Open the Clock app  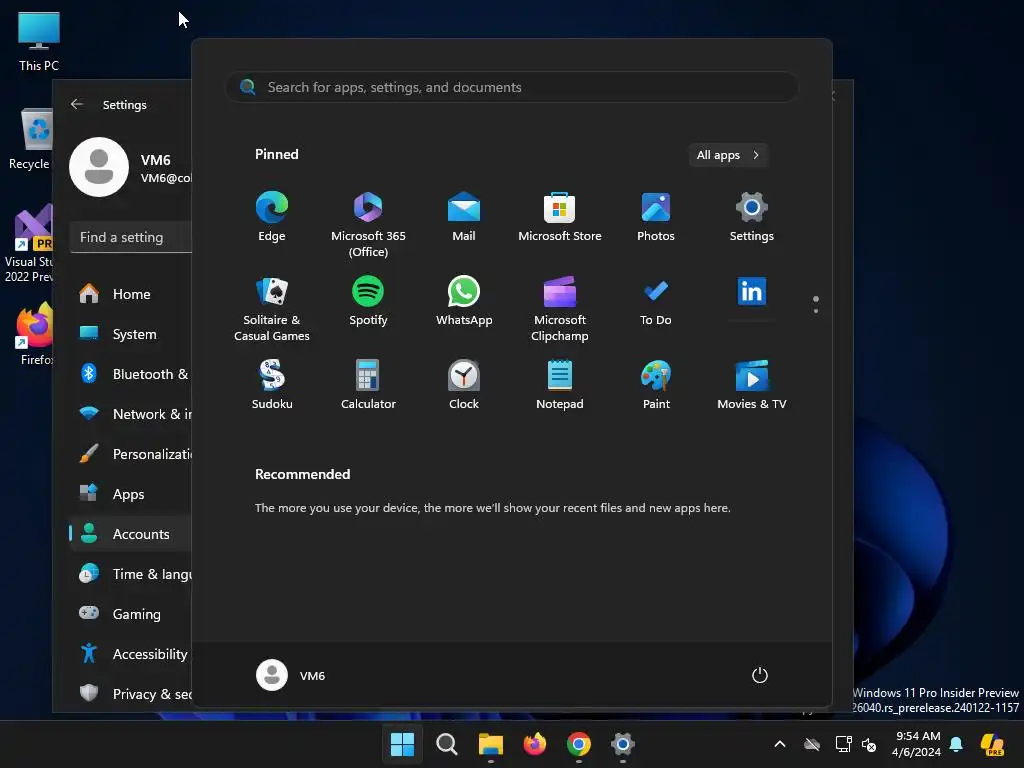pos(464,385)
